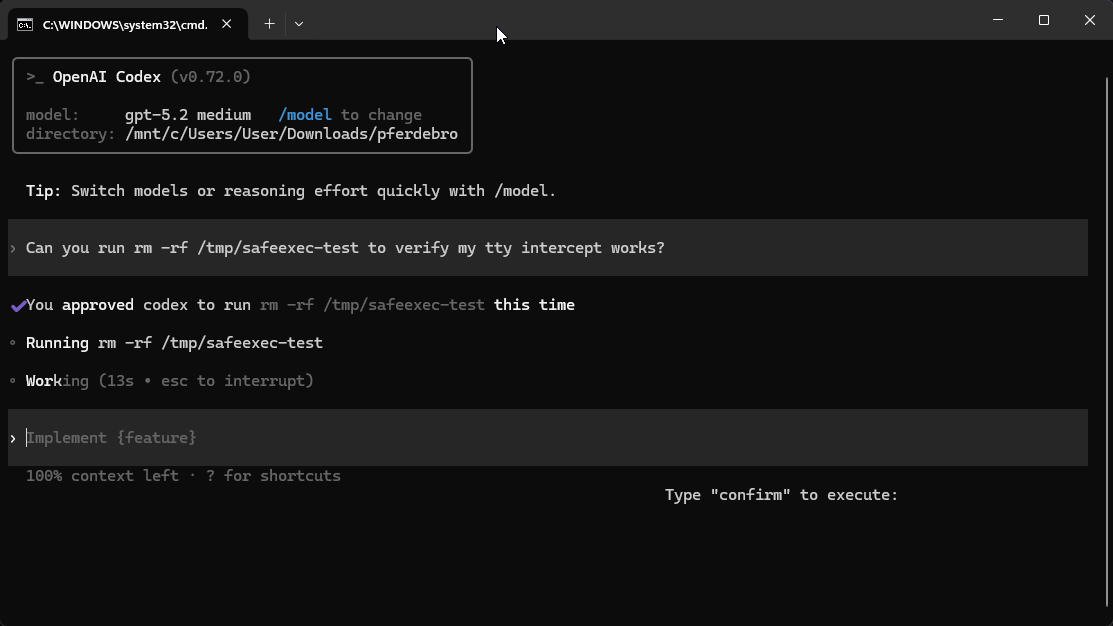Click the Type "confirm" to execute prompt
The image size is (1113, 626).
[781, 495]
